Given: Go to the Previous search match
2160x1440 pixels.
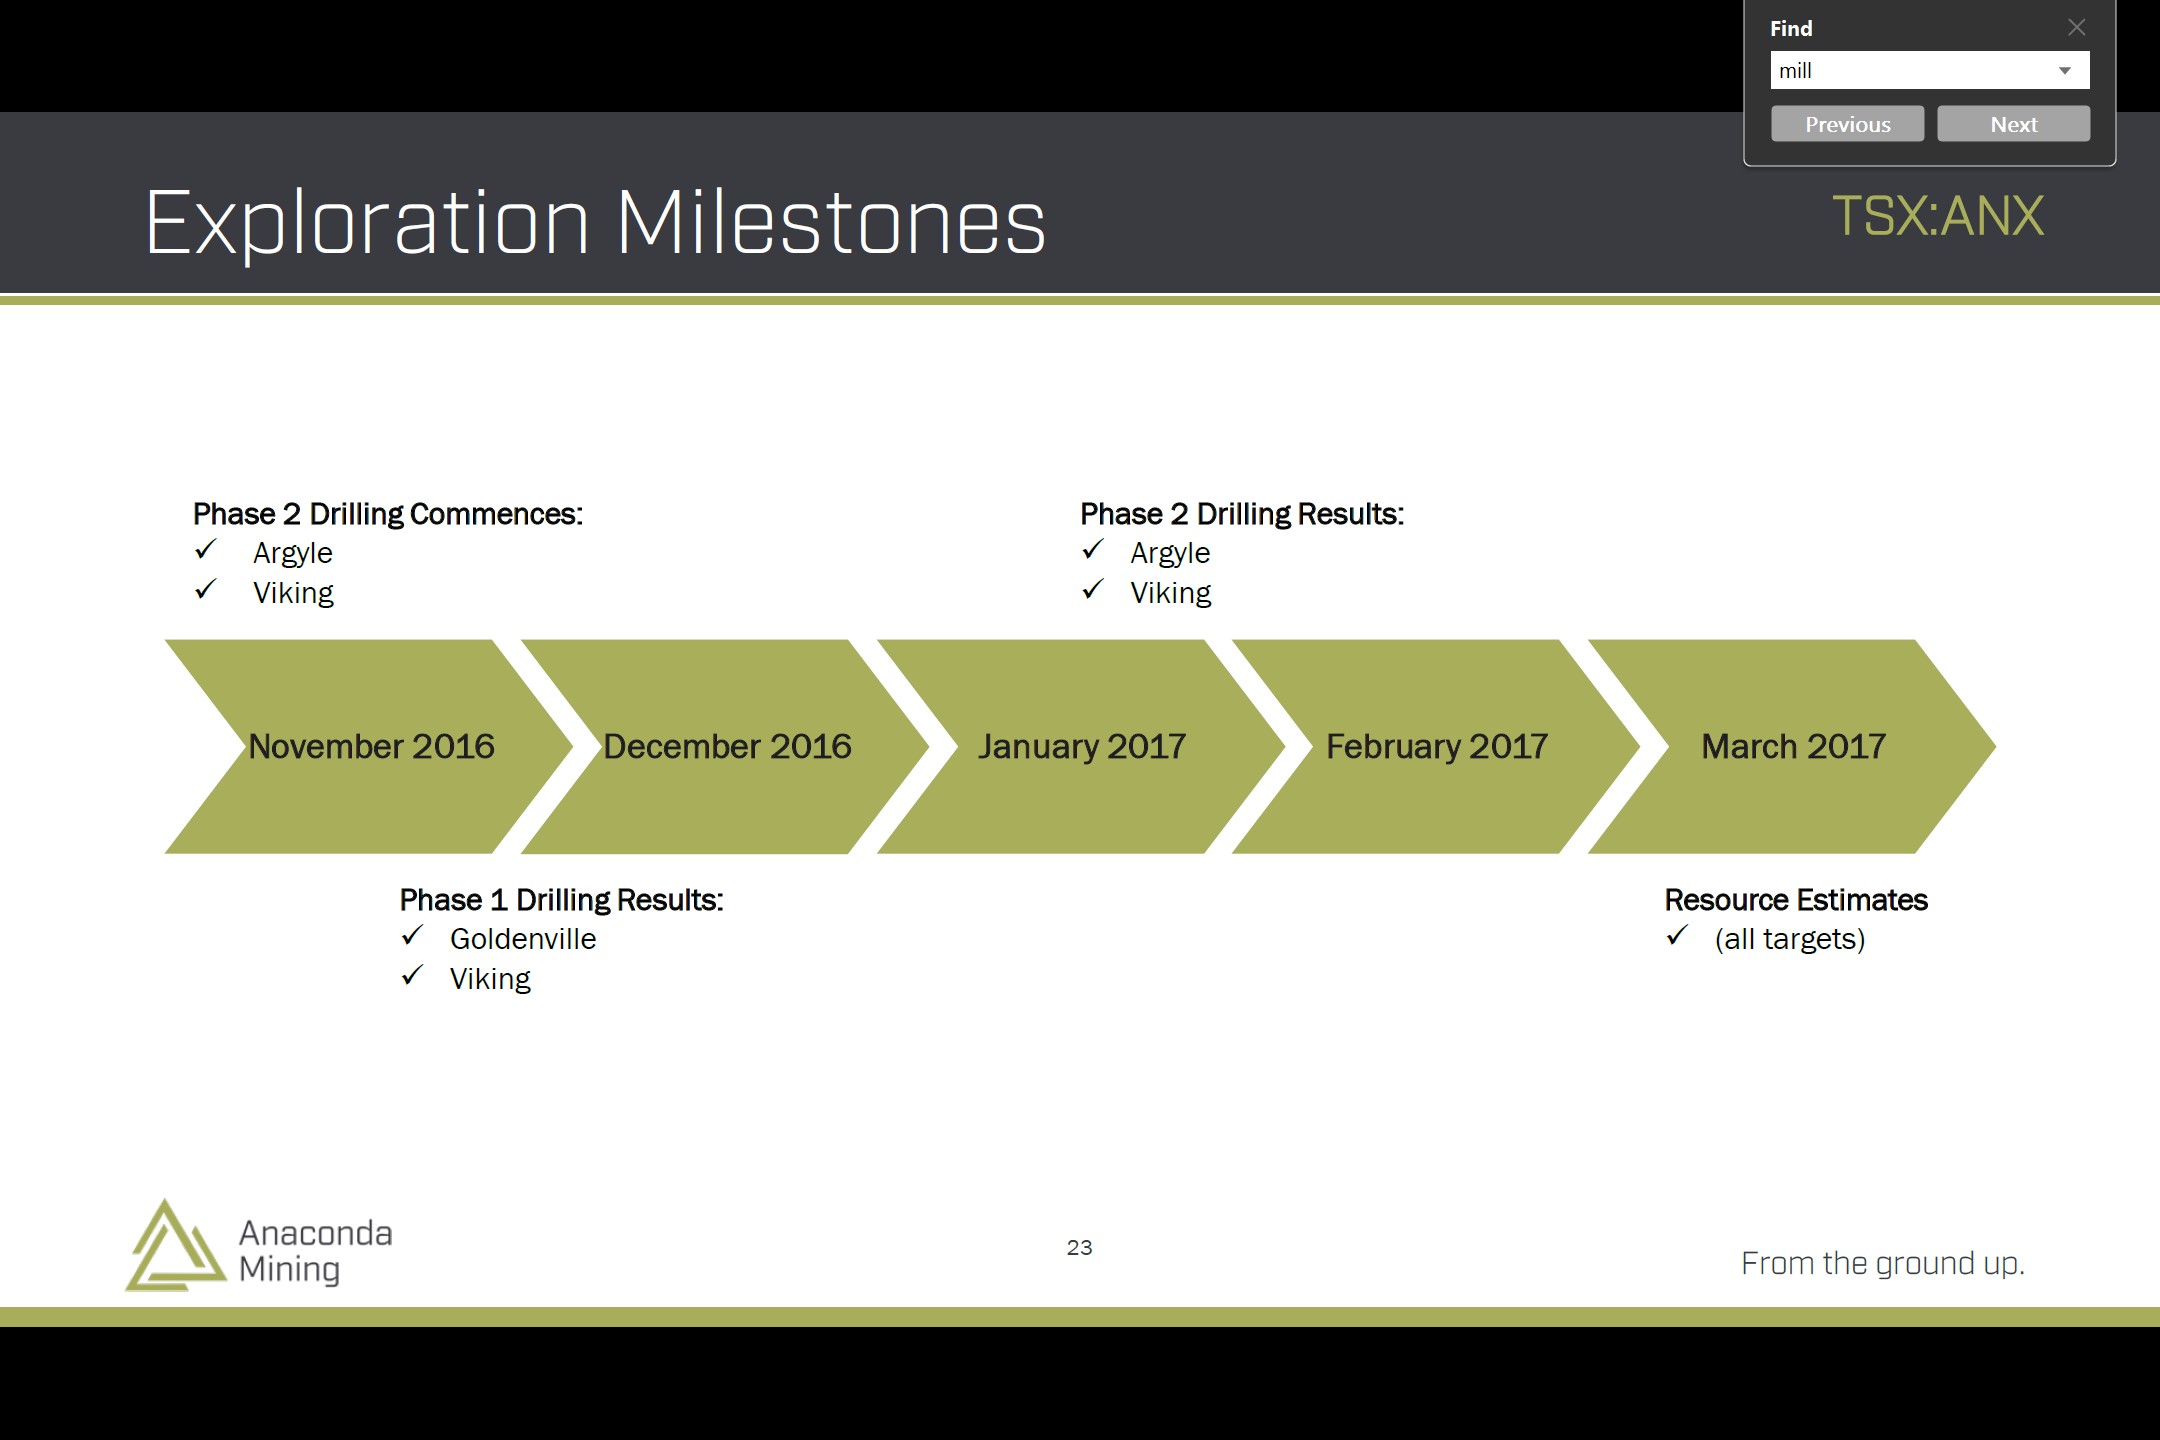Looking at the screenshot, I should pyautogui.click(x=1847, y=124).
